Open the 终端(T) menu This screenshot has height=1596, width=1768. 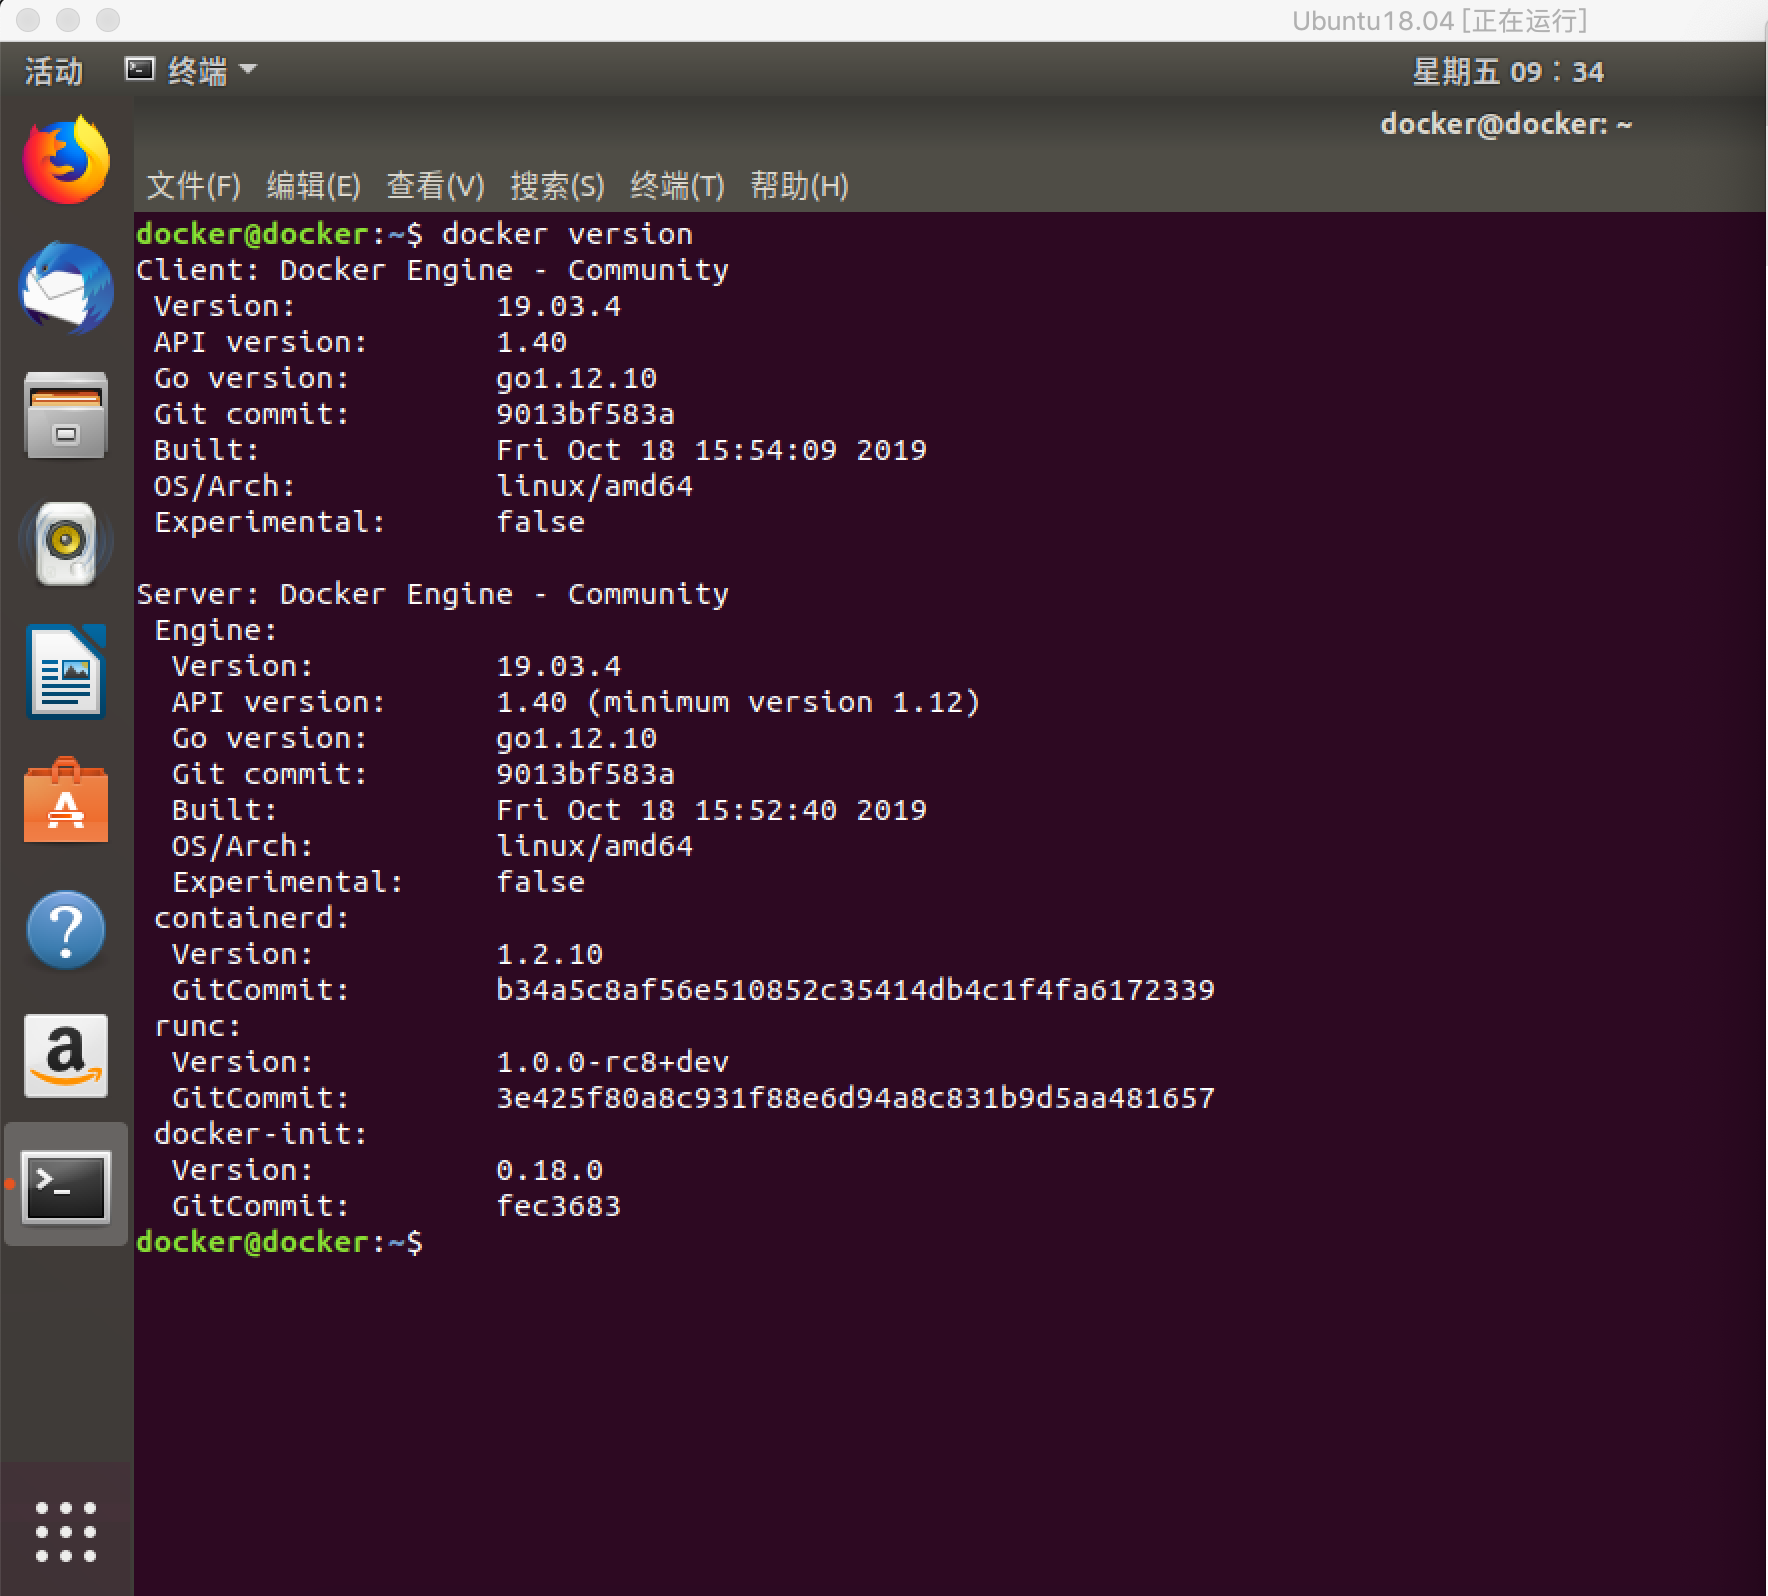click(x=677, y=186)
